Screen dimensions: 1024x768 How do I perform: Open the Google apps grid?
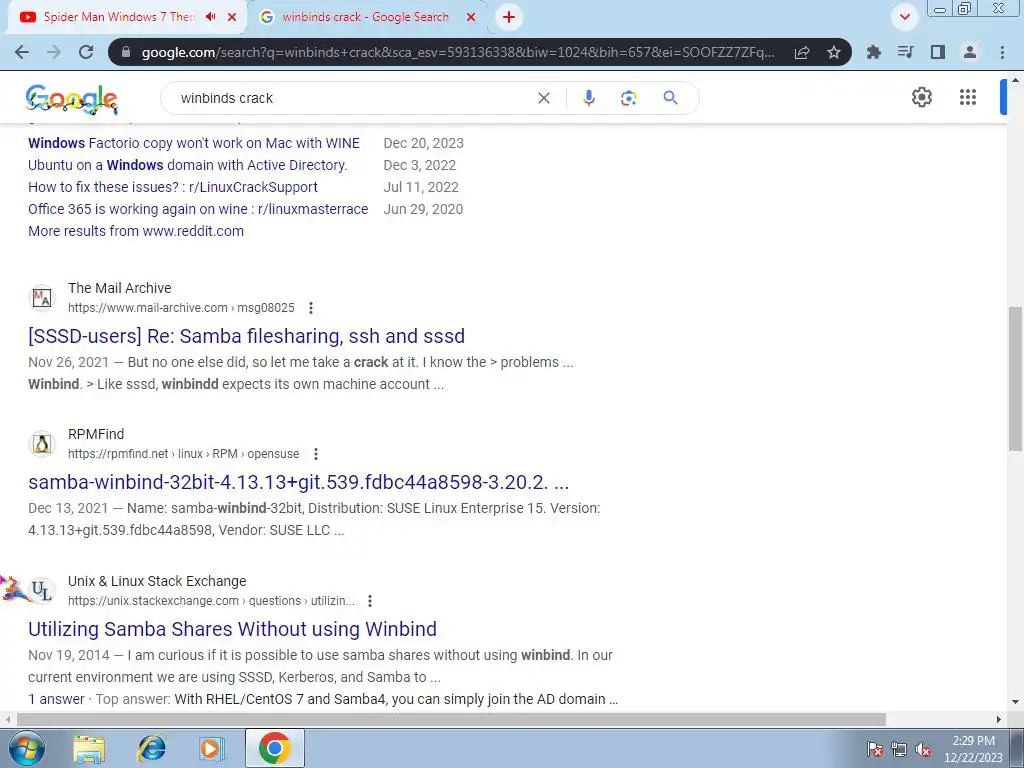tap(968, 97)
